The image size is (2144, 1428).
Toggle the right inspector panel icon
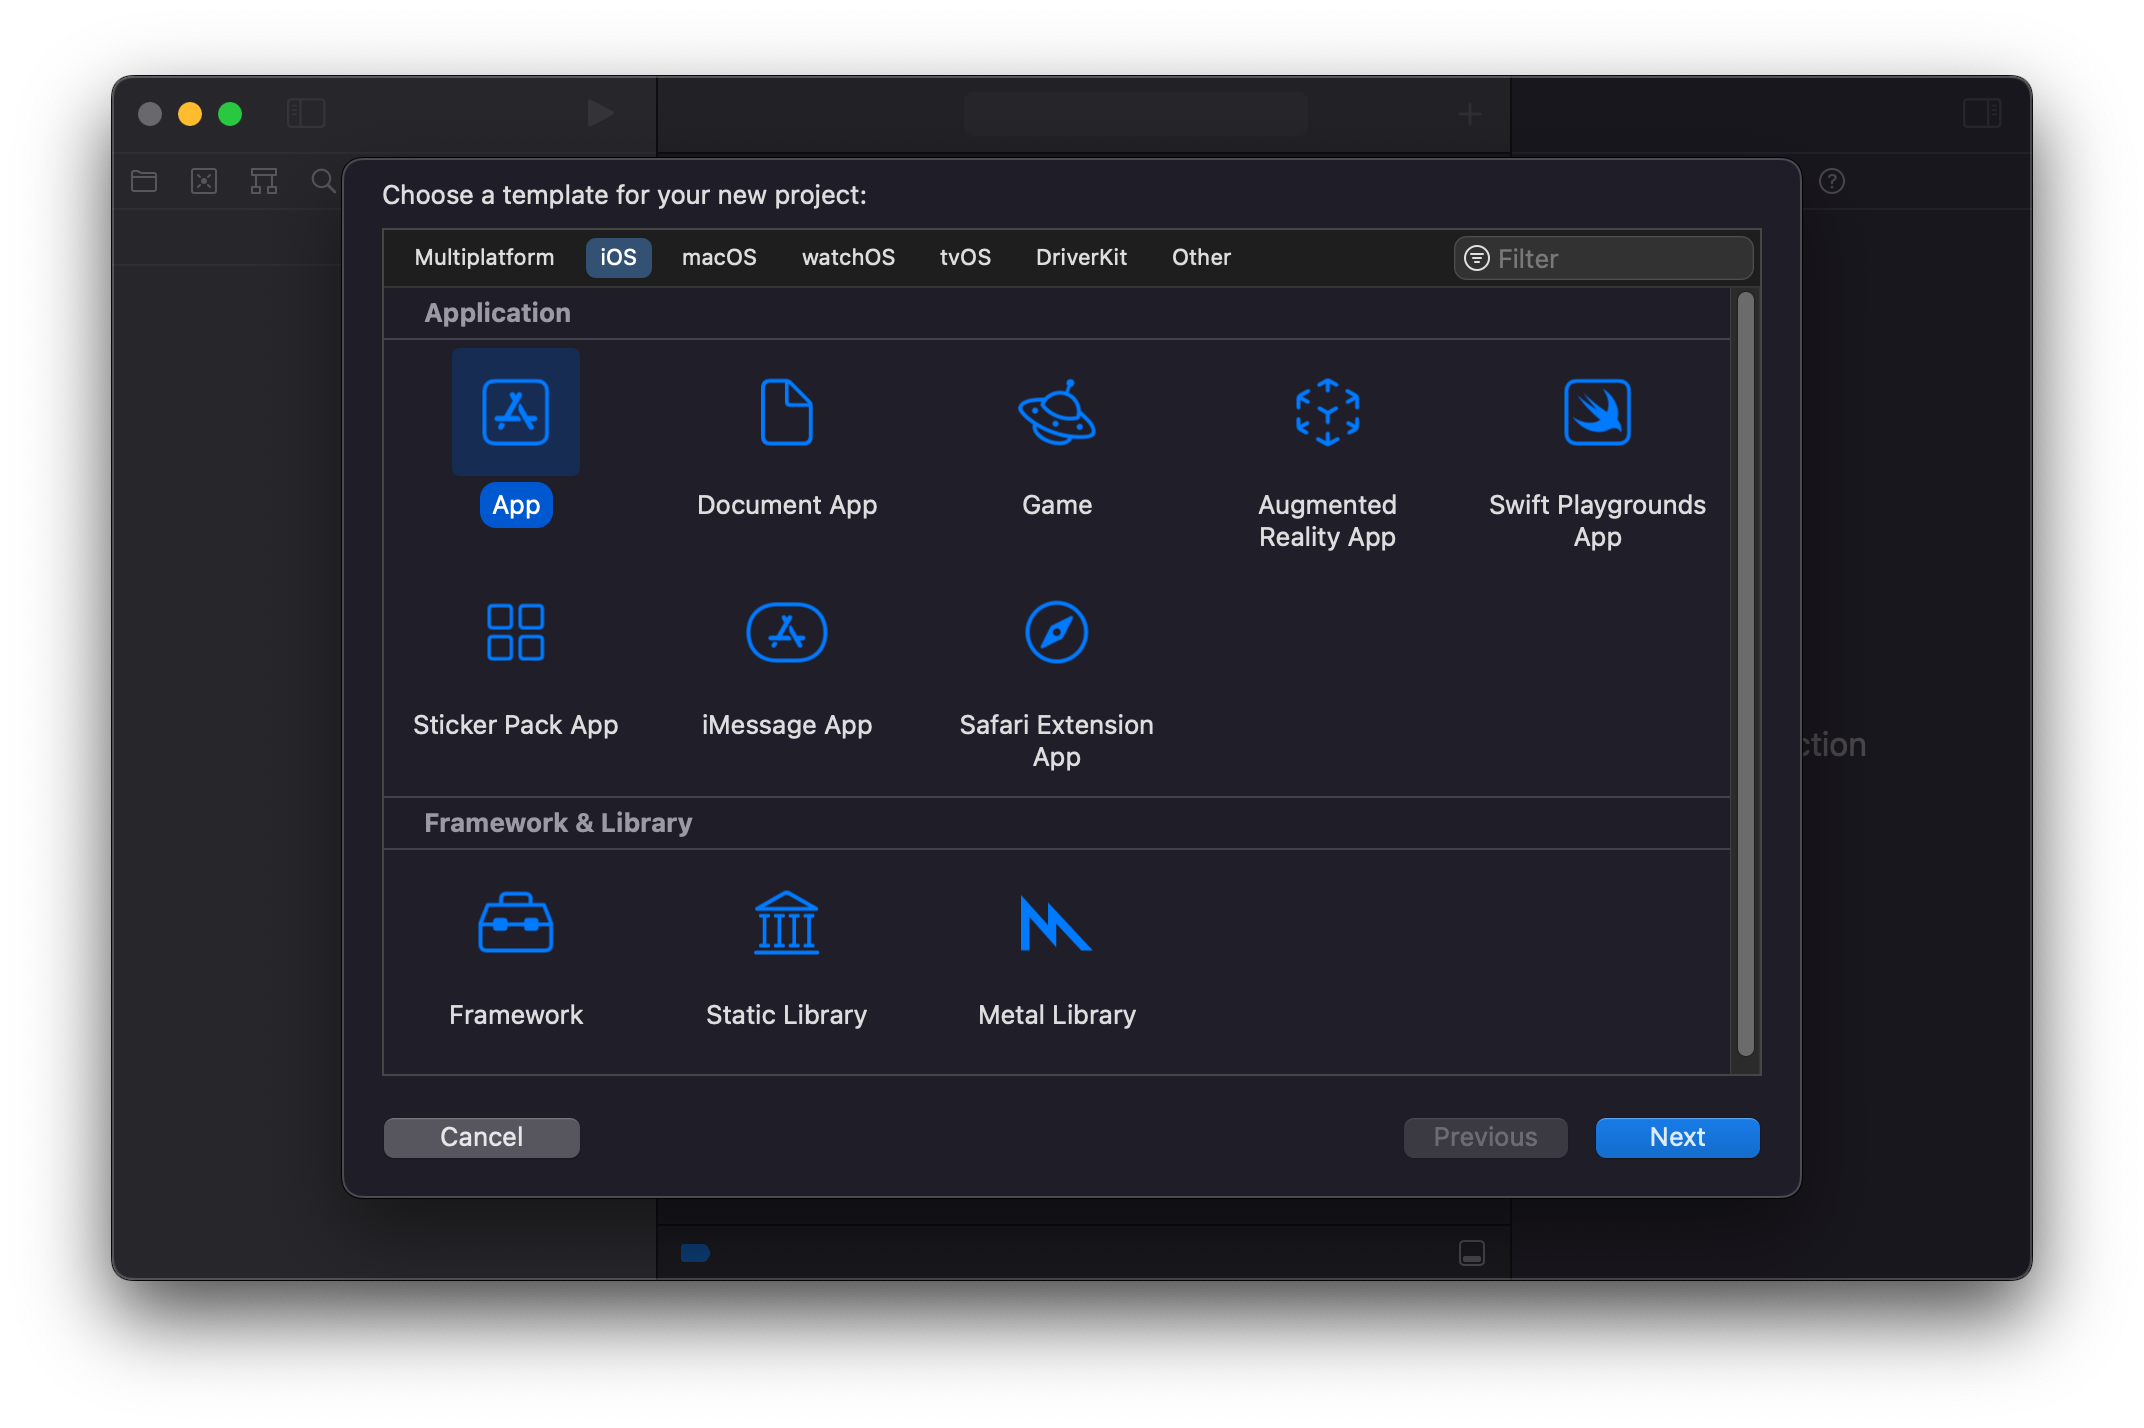point(1982,113)
